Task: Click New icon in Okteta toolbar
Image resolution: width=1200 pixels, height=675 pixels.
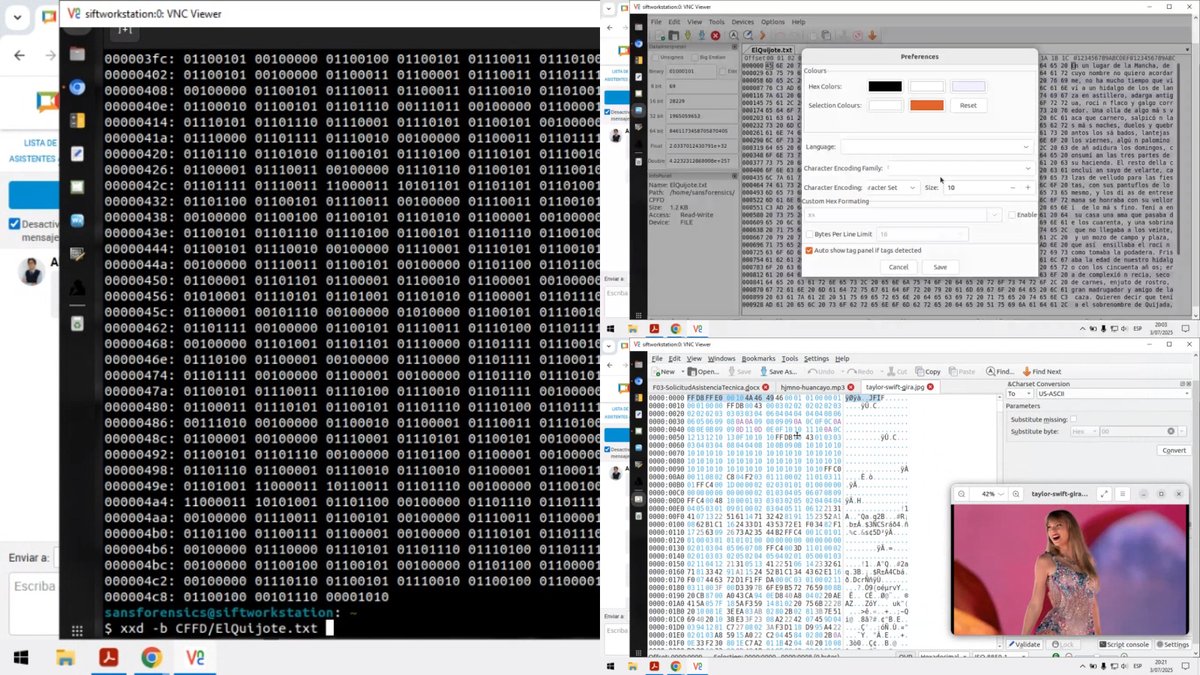Action: (657, 371)
